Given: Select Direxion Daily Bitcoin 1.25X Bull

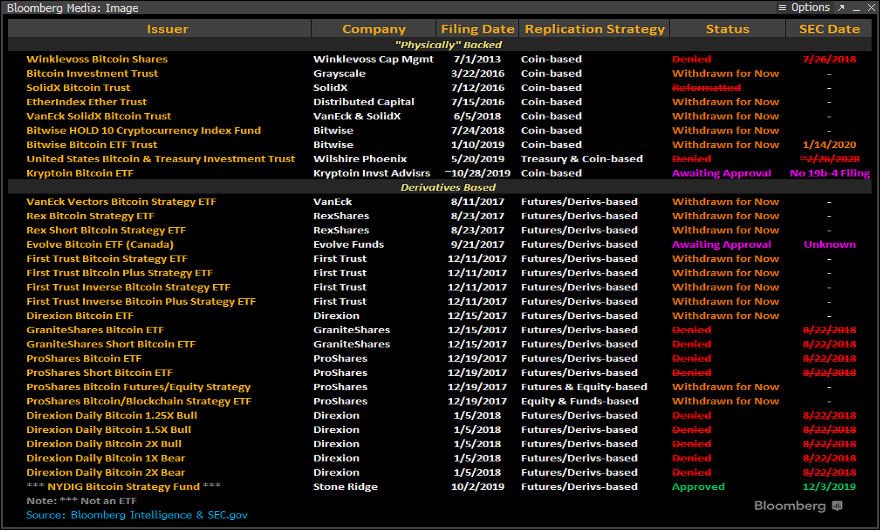Looking at the screenshot, I should 112,415.
